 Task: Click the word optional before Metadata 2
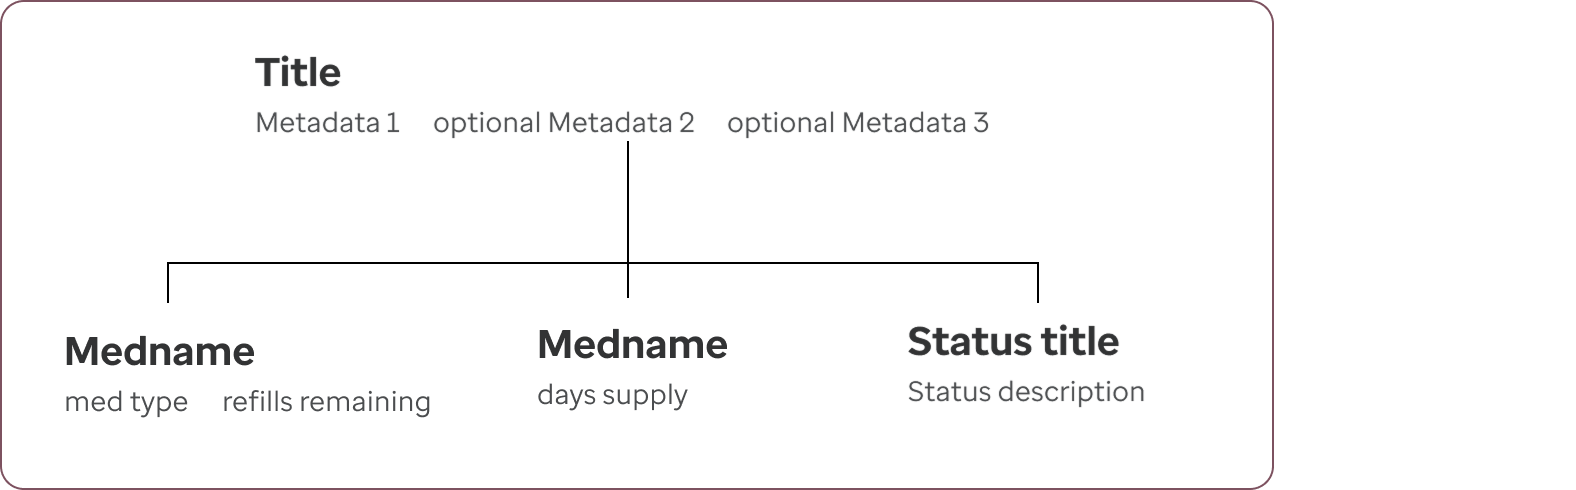coord(487,124)
